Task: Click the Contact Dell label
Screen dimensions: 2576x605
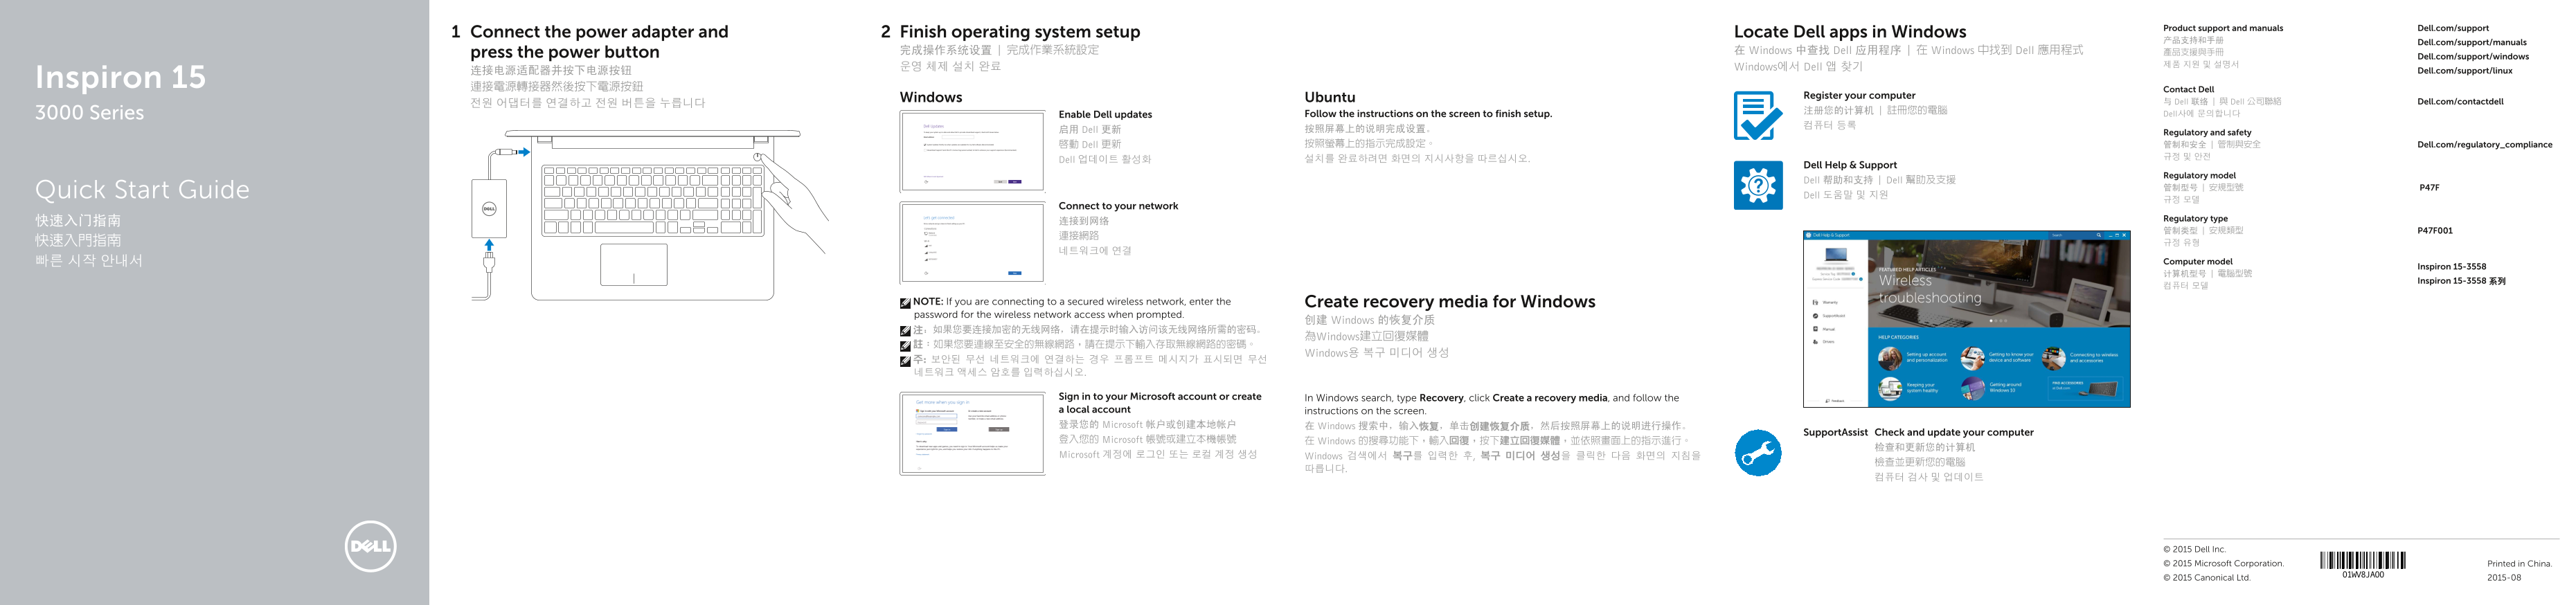Action: pyautogui.click(x=2188, y=89)
